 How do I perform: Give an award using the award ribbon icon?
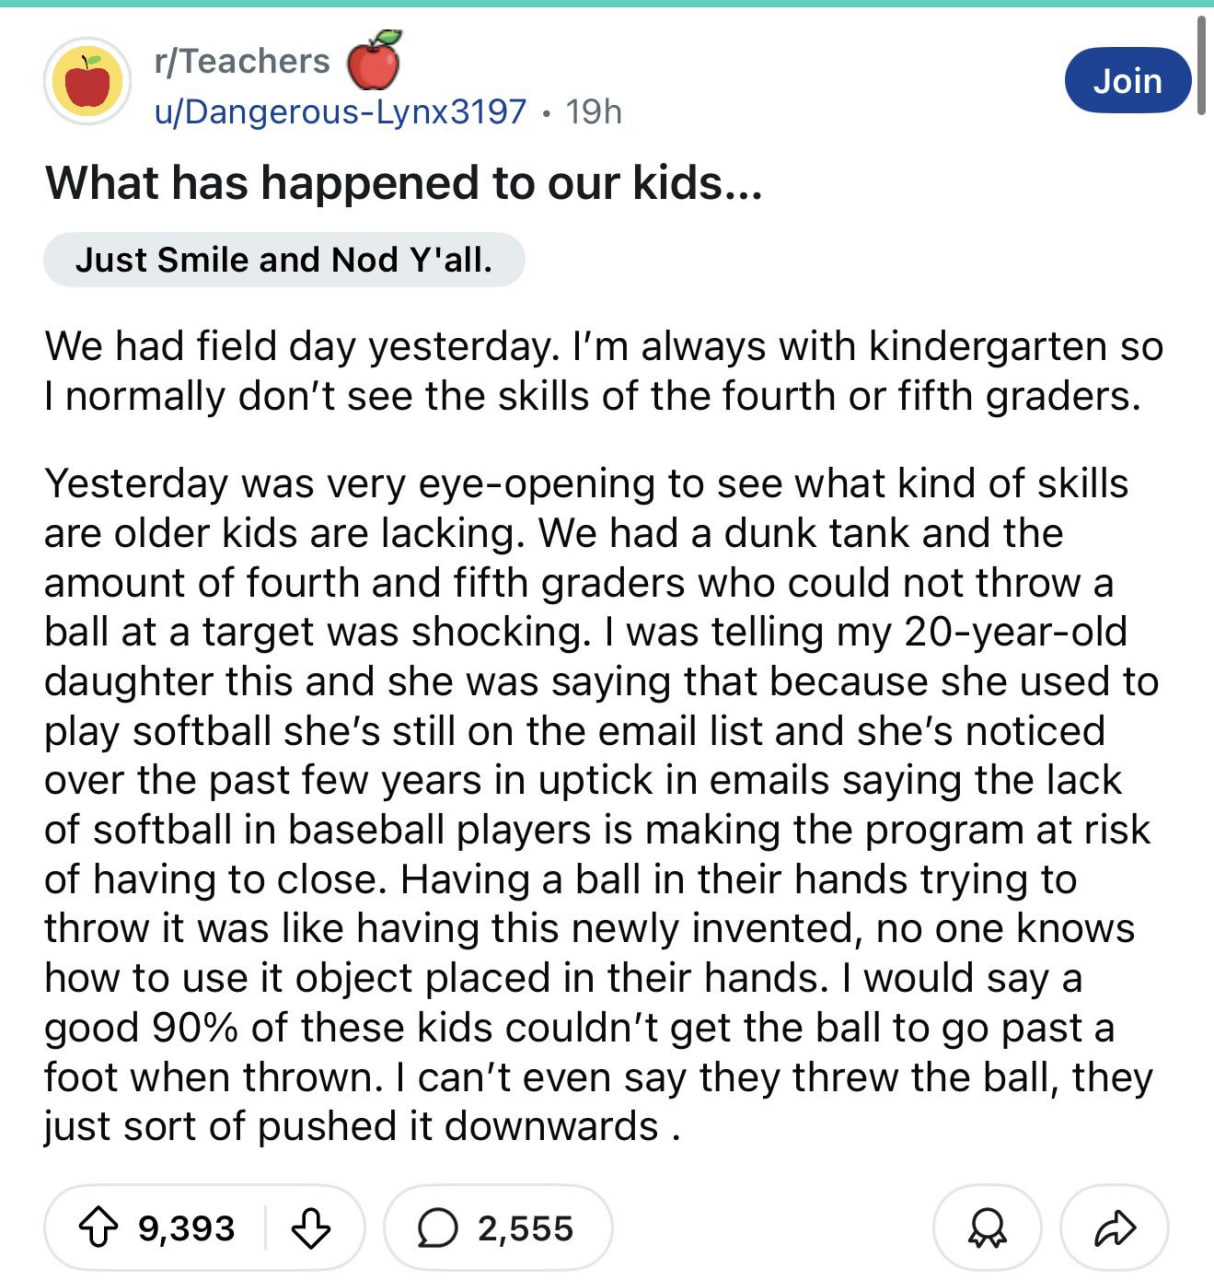988,1228
